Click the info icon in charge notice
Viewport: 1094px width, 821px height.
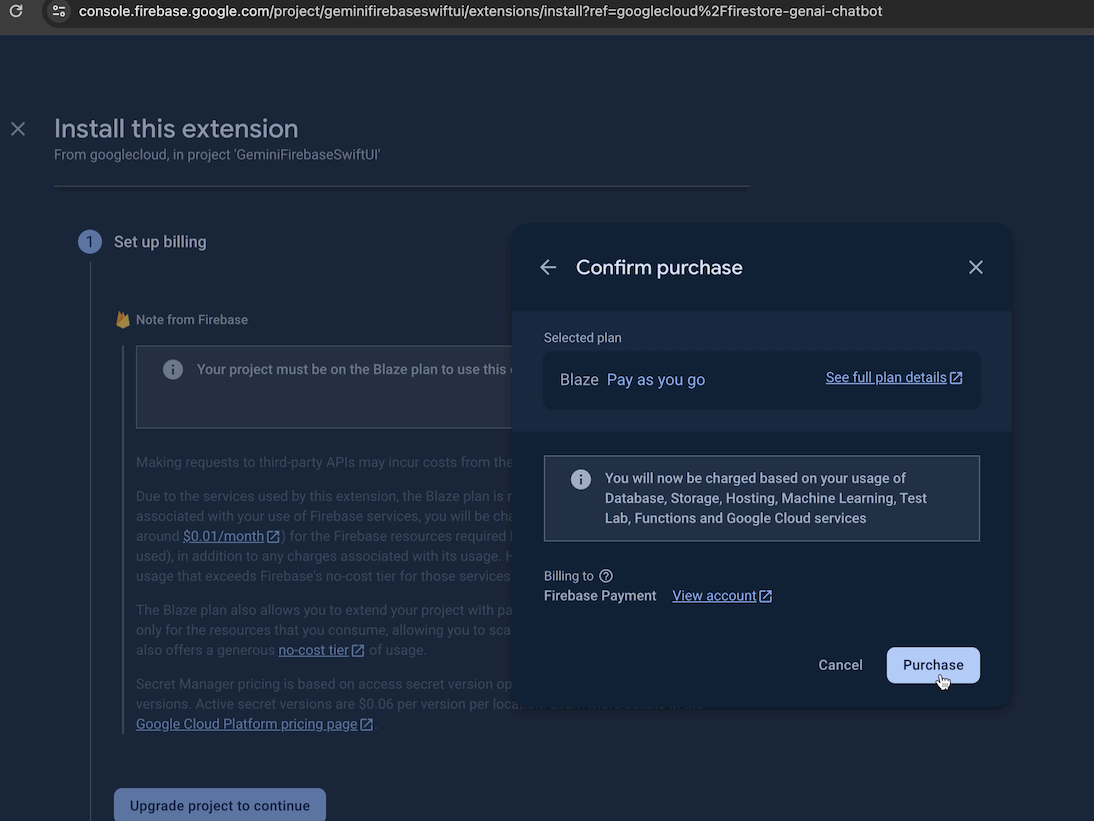coord(581,479)
